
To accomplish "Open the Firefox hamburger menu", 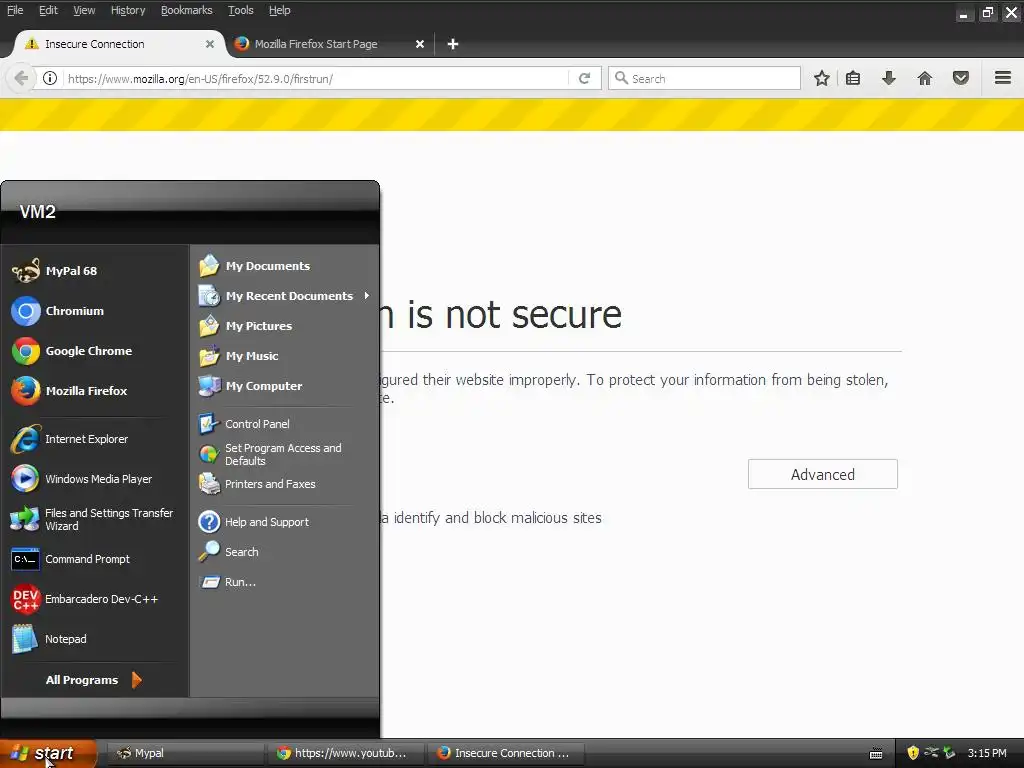I will click(x=1003, y=78).
